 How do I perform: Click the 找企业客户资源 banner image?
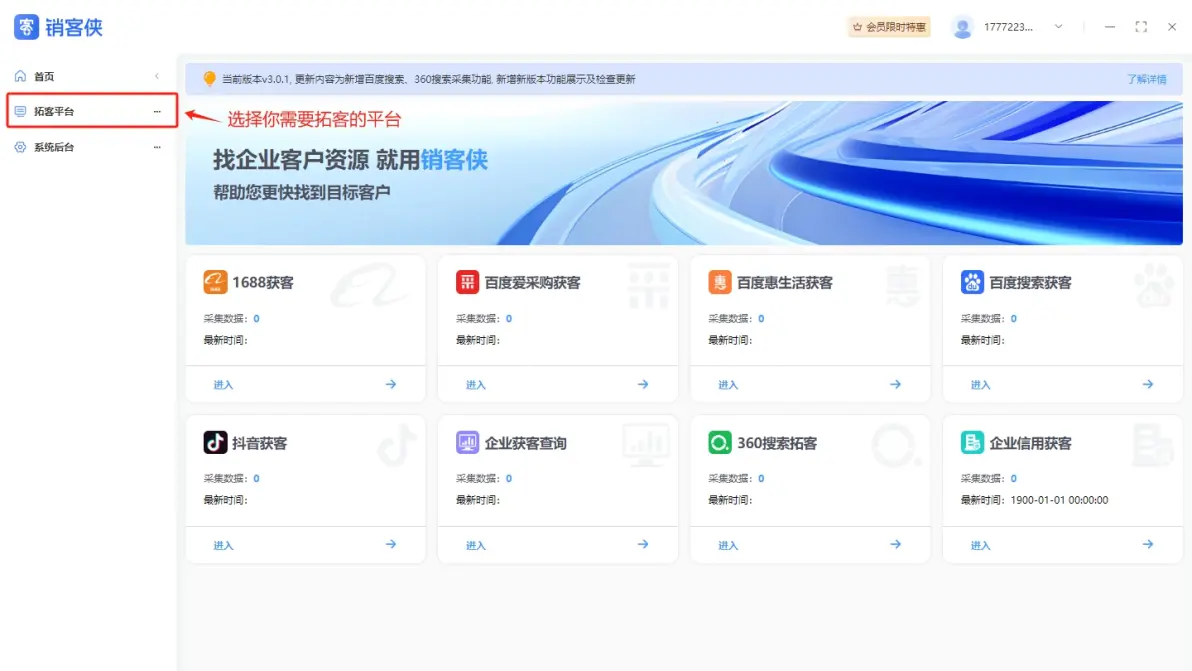click(684, 173)
